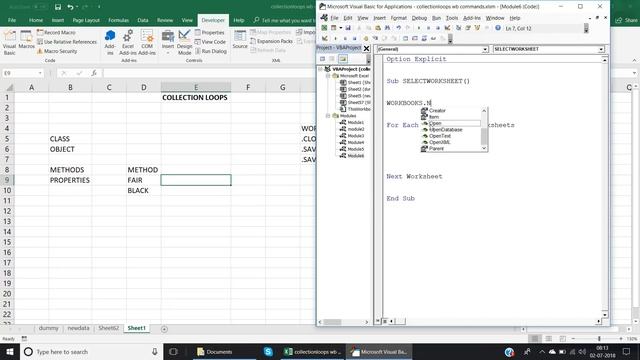Open the blue Add-ins button
This screenshot has width=640, height=360.
[x=110, y=42]
